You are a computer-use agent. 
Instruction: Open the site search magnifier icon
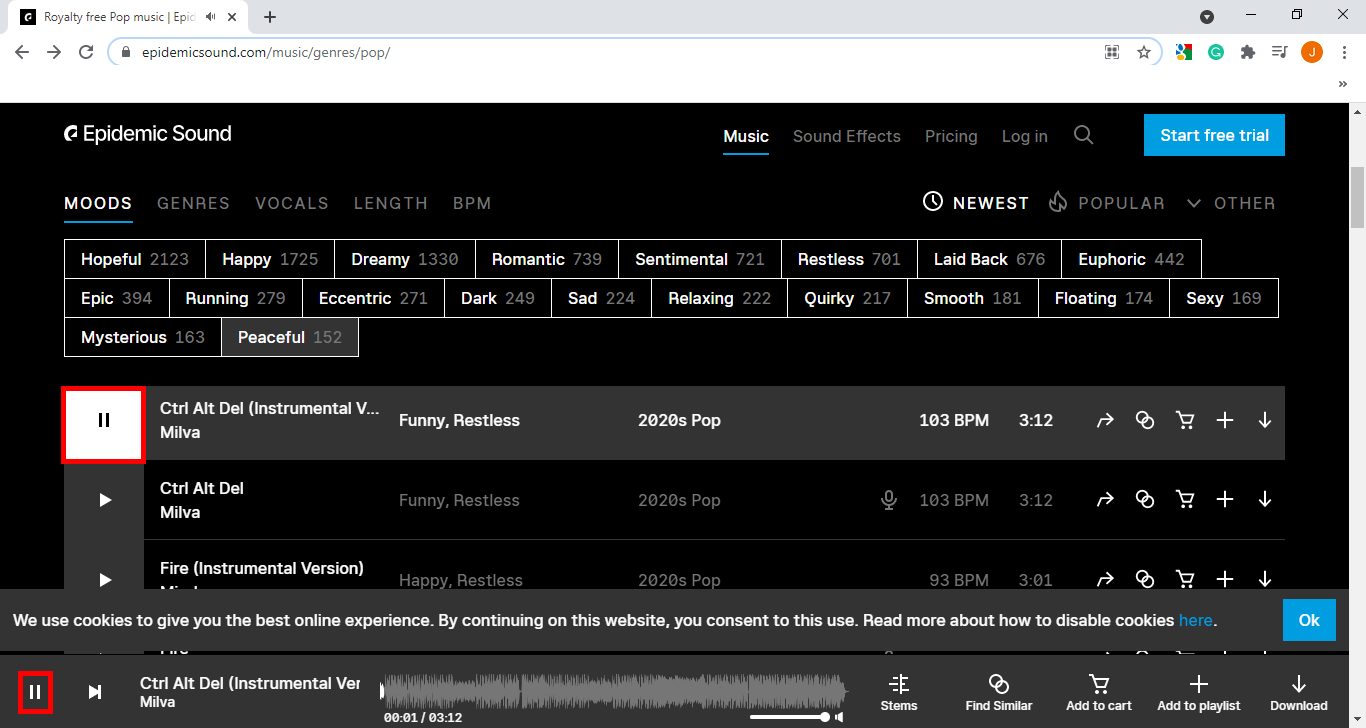1083,135
